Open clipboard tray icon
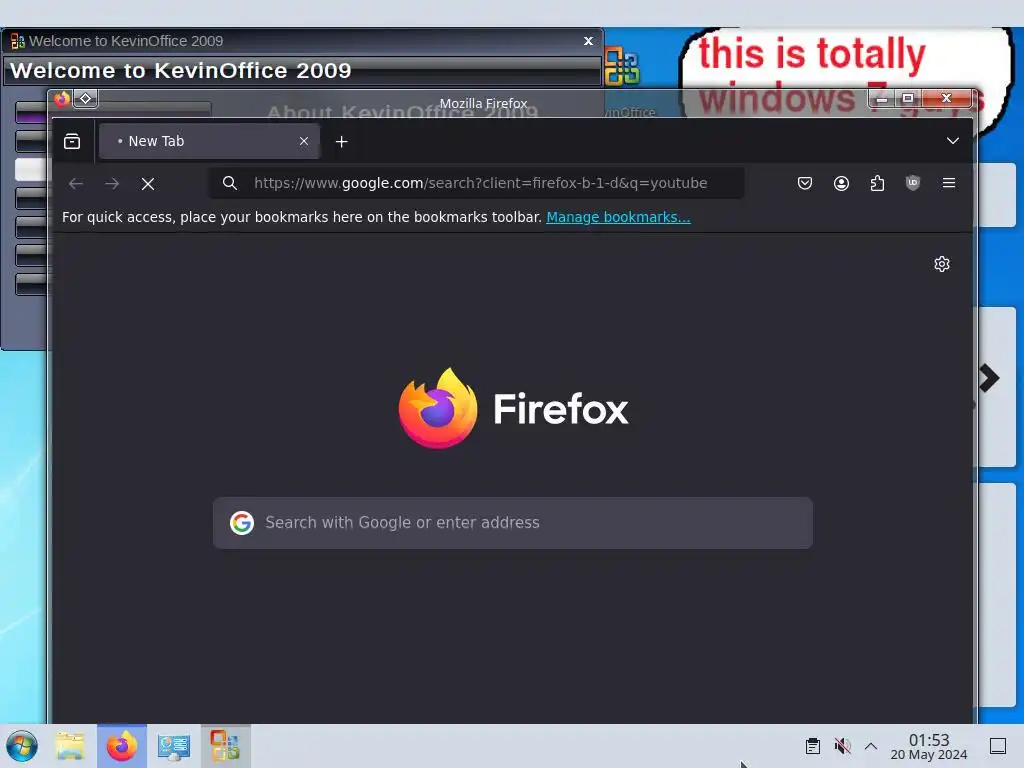1024x768 pixels. [x=813, y=746]
